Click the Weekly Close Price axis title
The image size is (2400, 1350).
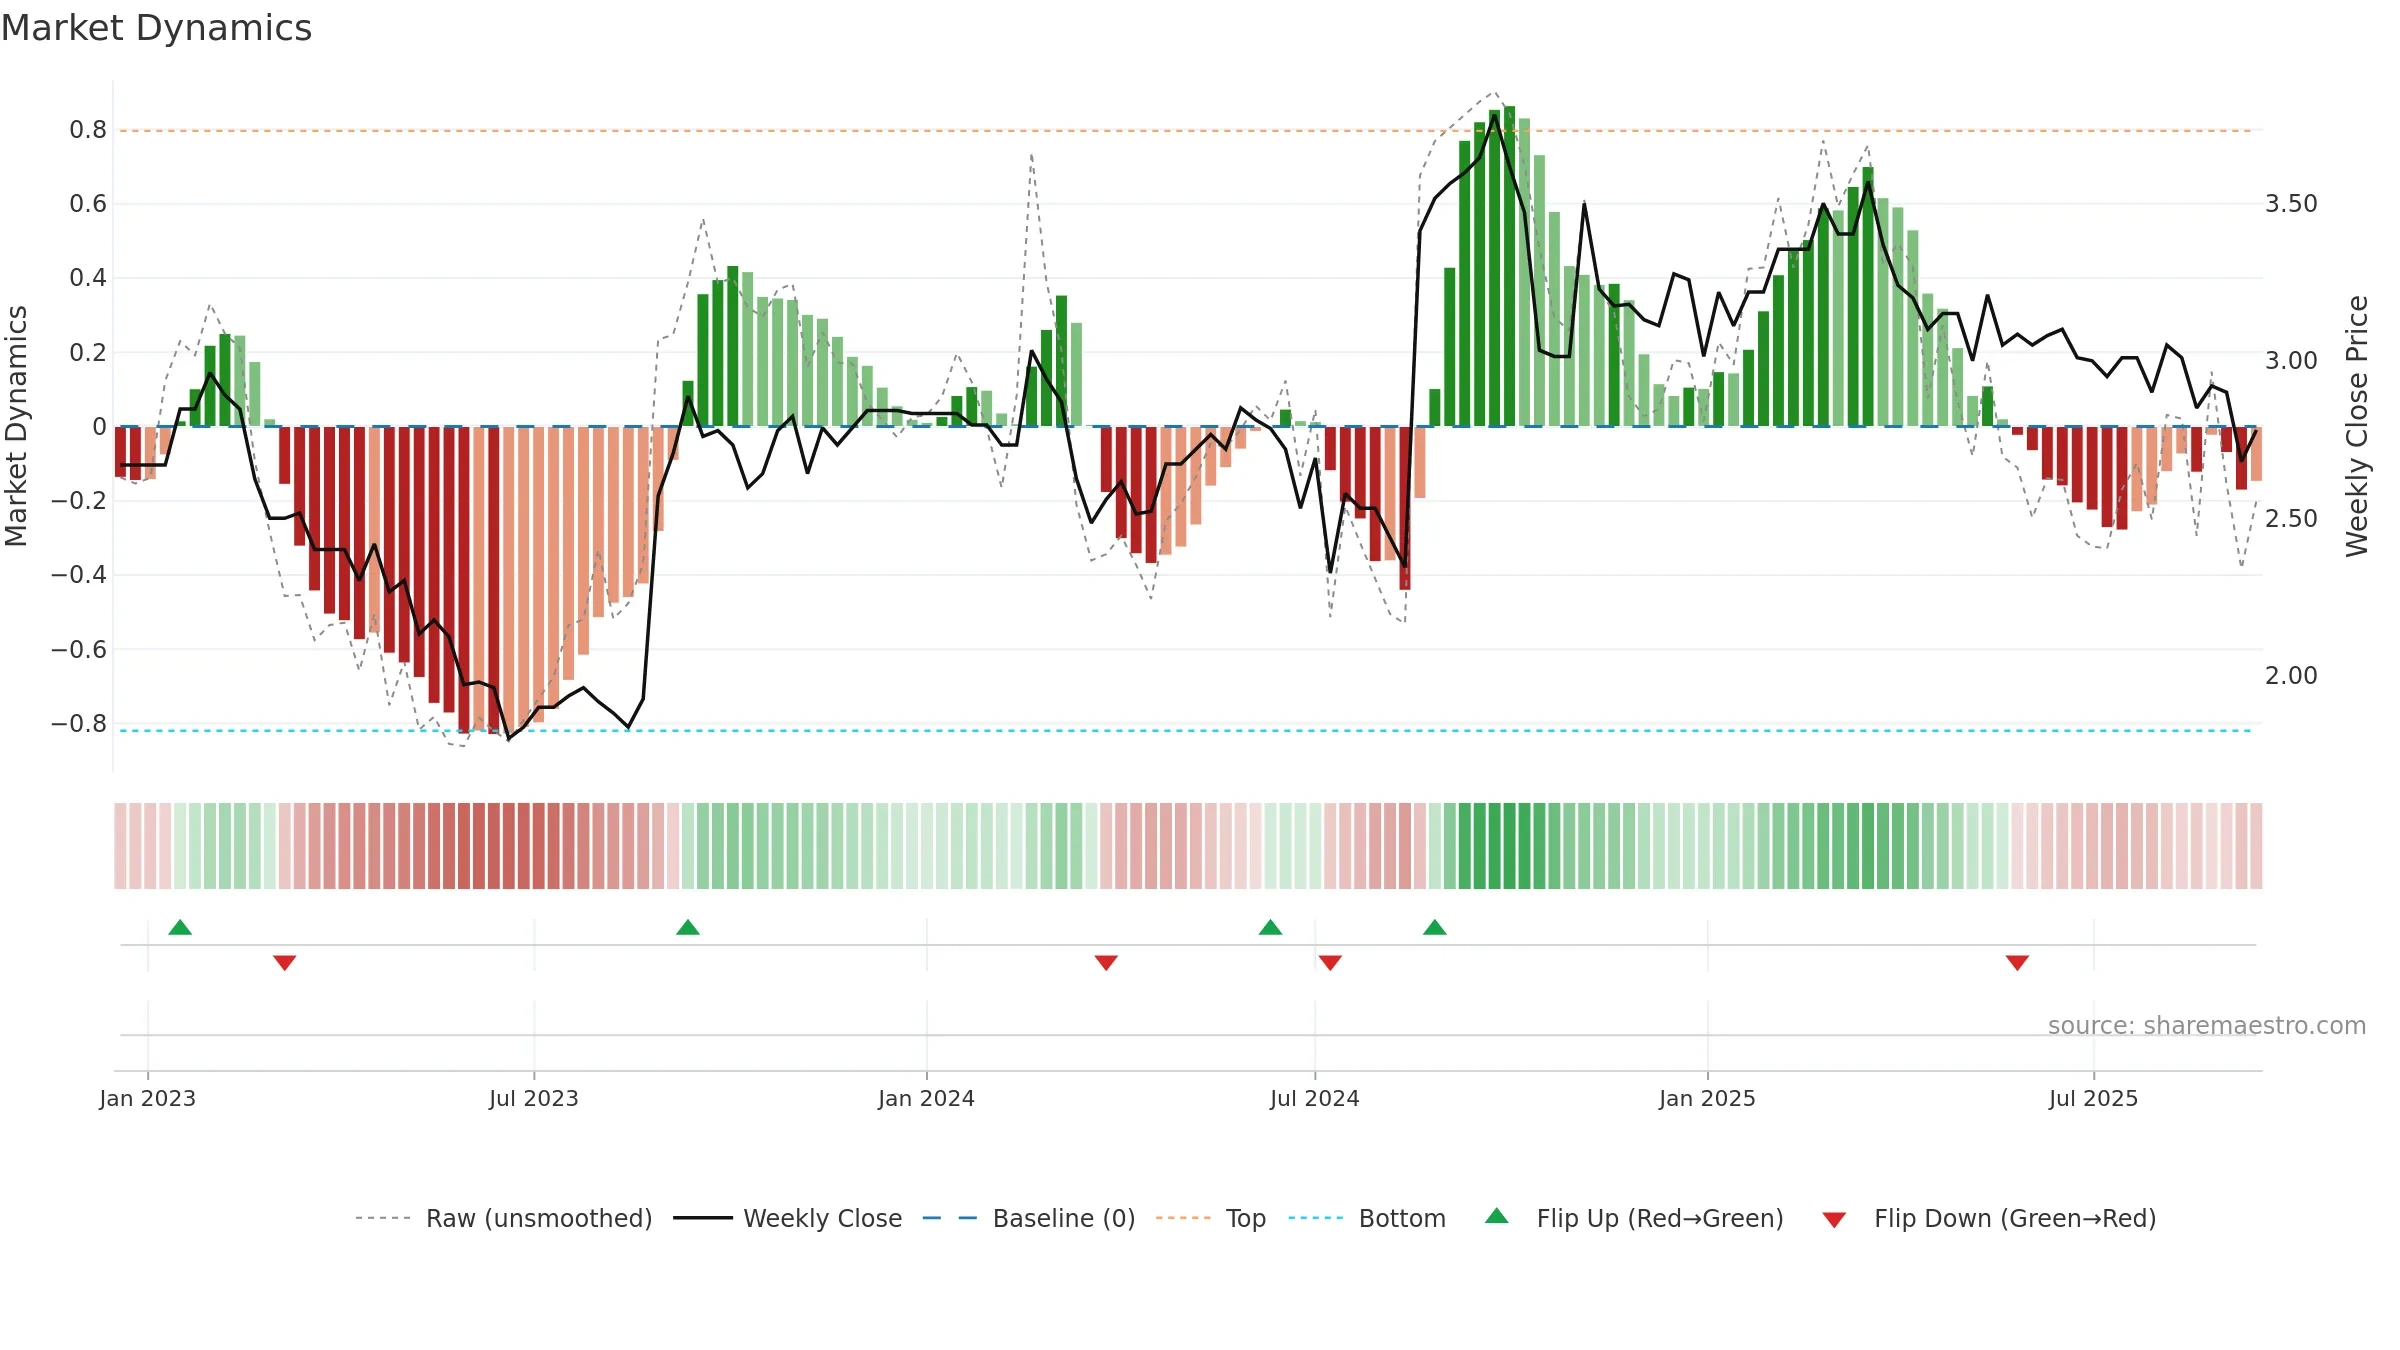pyautogui.click(x=2357, y=426)
